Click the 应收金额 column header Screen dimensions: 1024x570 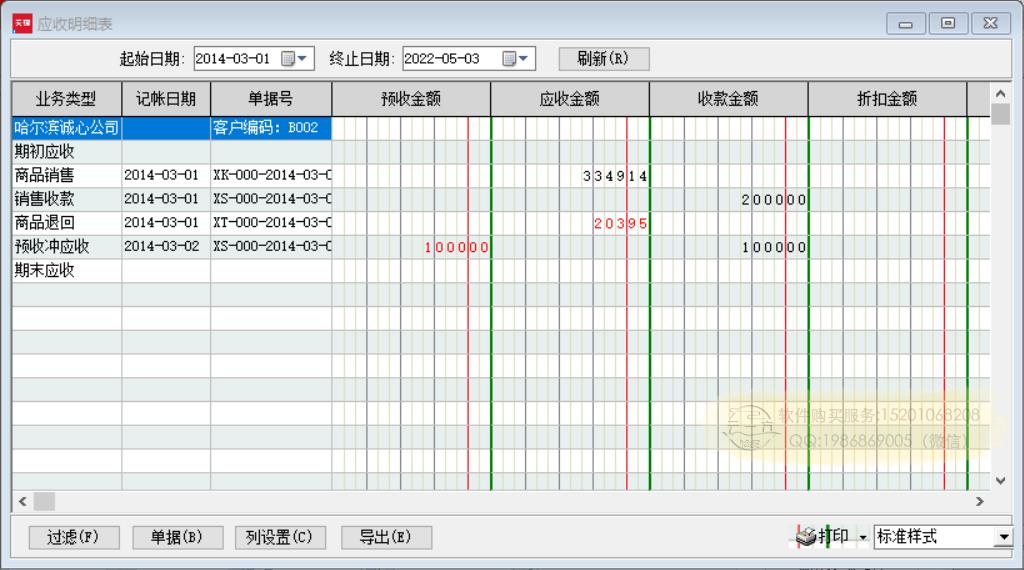569,99
